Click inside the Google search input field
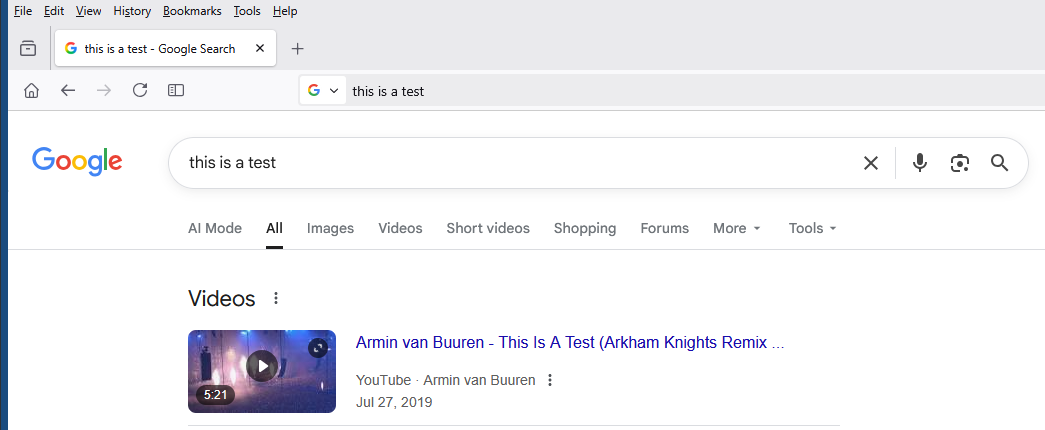The width and height of the screenshot is (1045, 430). coord(500,163)
